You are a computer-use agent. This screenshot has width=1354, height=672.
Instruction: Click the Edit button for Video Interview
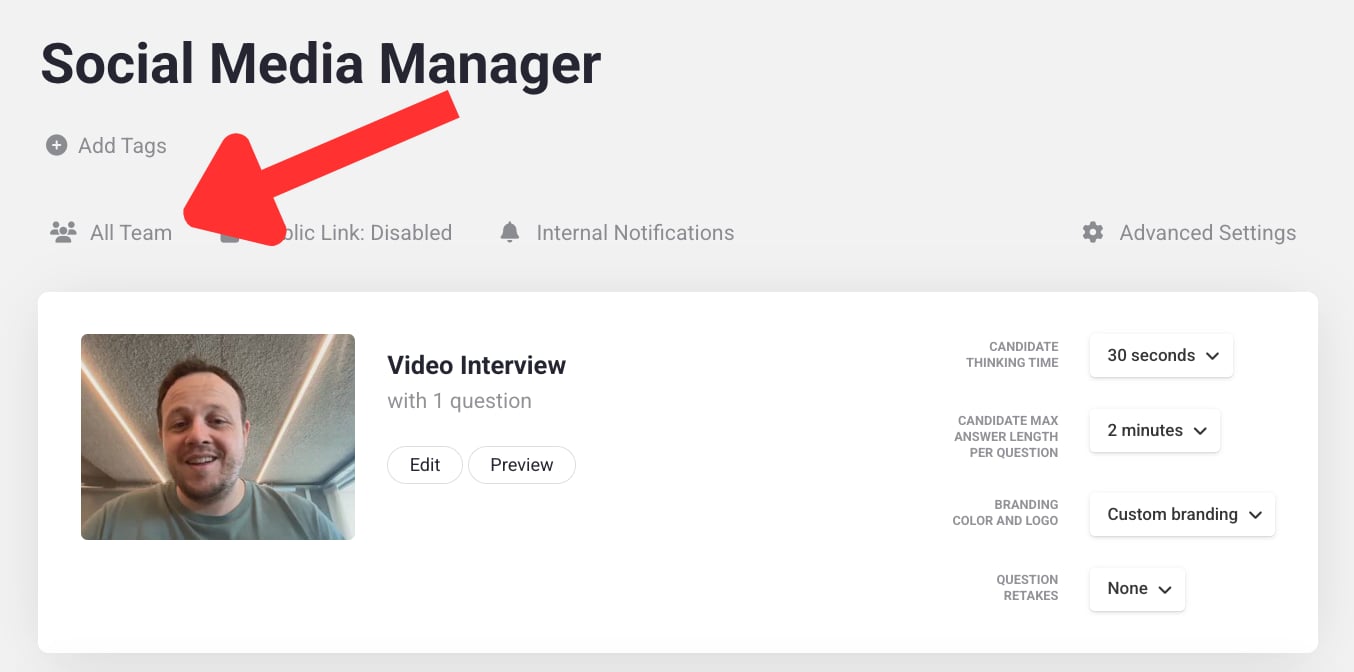coord(425,465)
